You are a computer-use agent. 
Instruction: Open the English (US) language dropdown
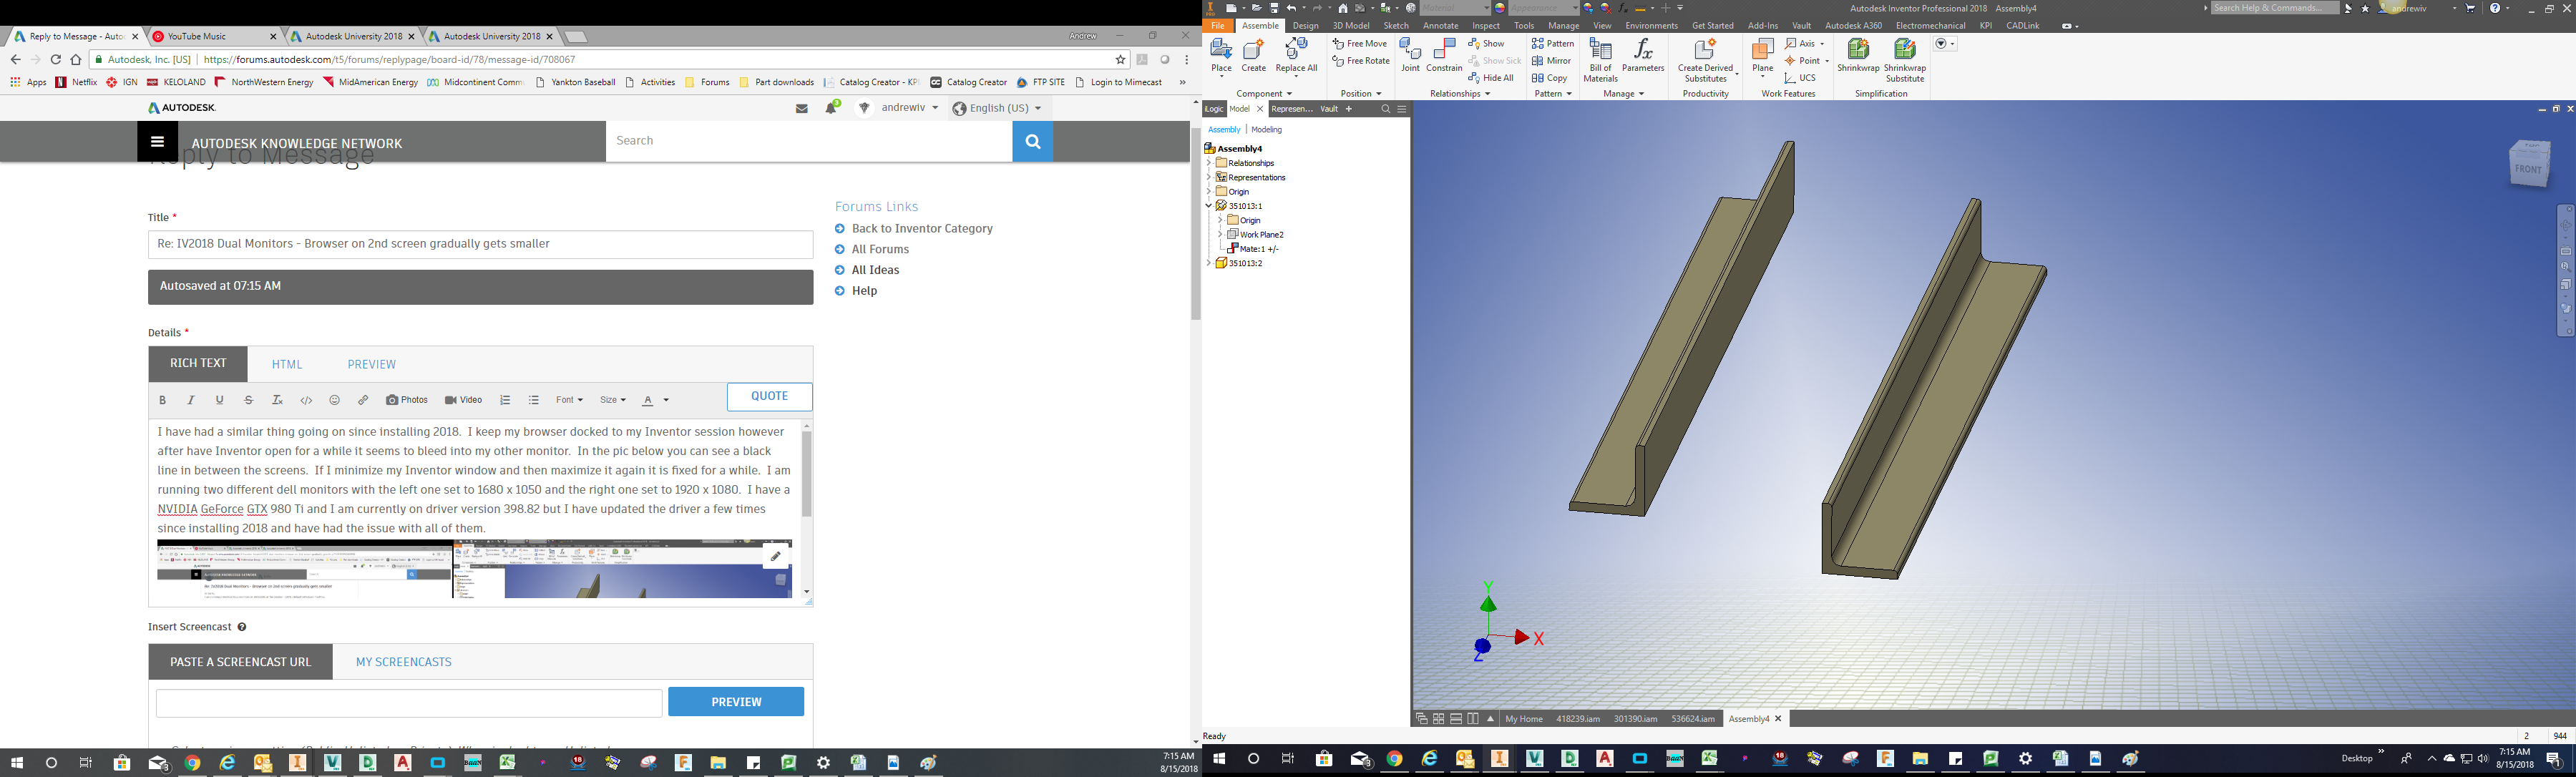tap(998, 108)
